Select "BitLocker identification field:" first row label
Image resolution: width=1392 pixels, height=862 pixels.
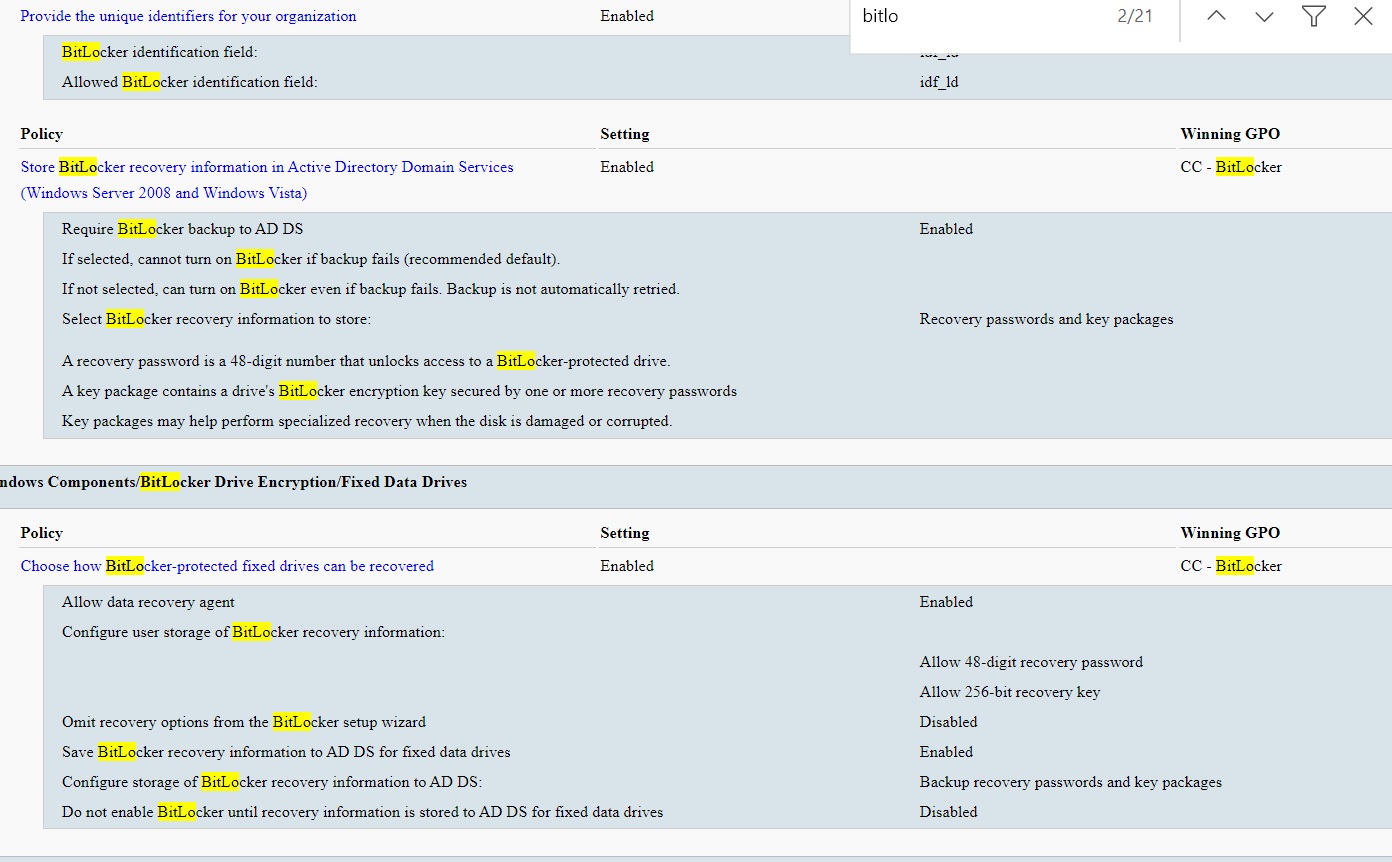(159, 52)
